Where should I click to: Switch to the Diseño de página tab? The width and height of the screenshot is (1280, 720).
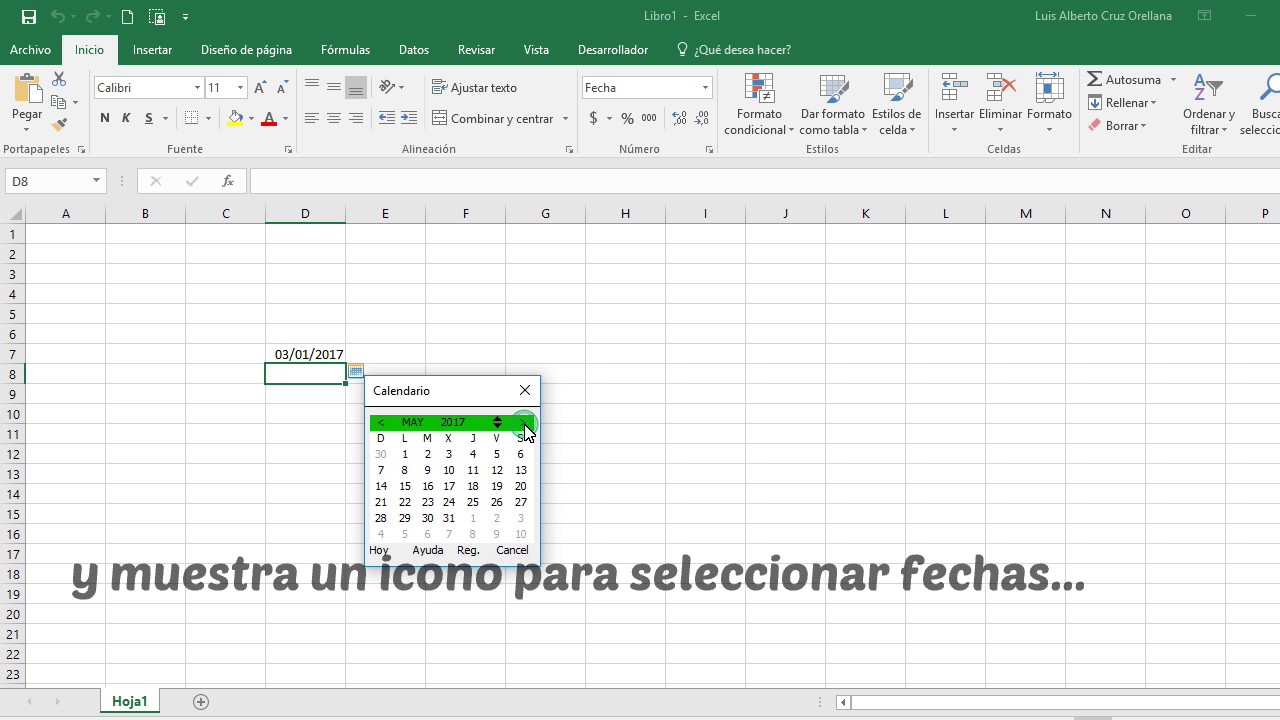click(246, 50)
